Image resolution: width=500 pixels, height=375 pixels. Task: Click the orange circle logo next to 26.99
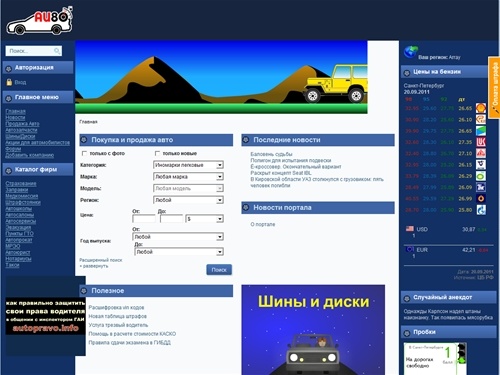(481, 198)
